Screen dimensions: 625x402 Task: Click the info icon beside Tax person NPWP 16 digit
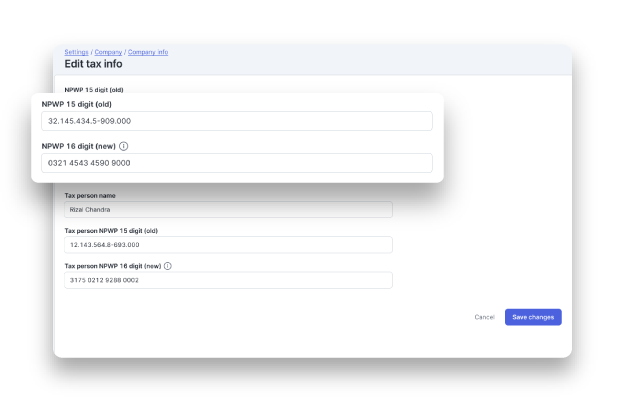click(168, 266)
